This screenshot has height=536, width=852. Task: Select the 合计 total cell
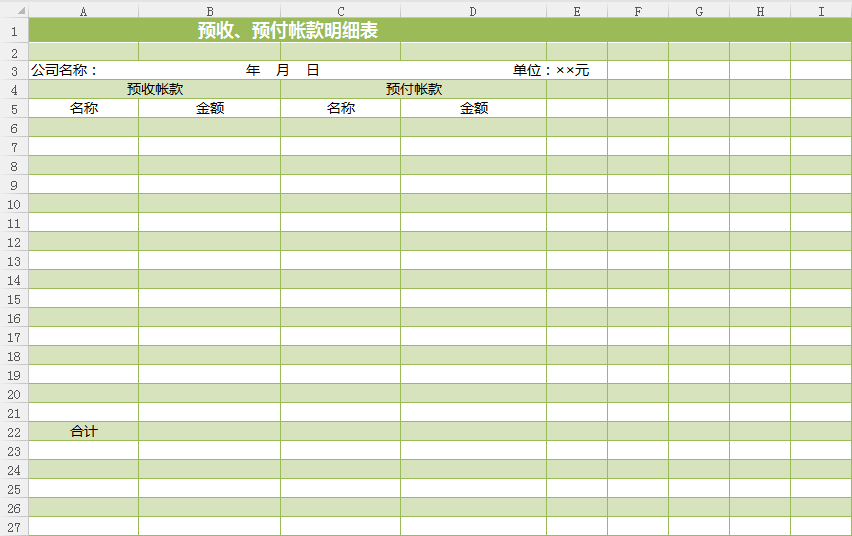tap(83, 432)
